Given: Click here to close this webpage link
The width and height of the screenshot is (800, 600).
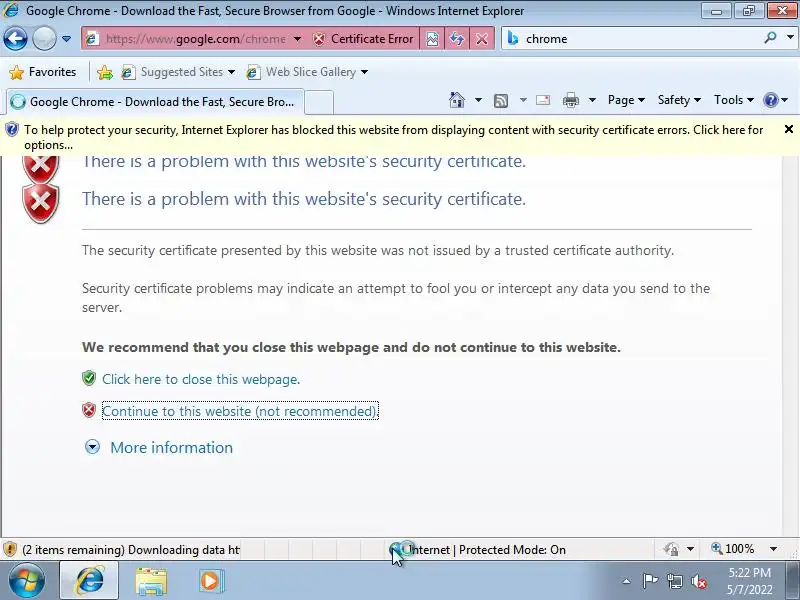Looking at the screenshot, I should coord(201,379).
